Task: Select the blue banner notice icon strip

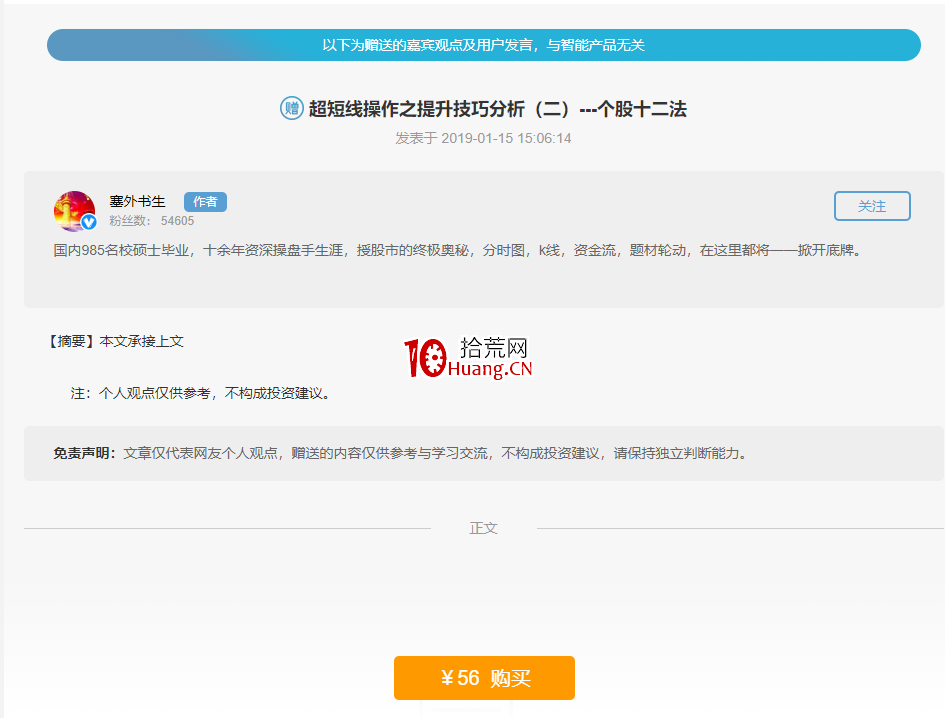Action: pos(484,44)
